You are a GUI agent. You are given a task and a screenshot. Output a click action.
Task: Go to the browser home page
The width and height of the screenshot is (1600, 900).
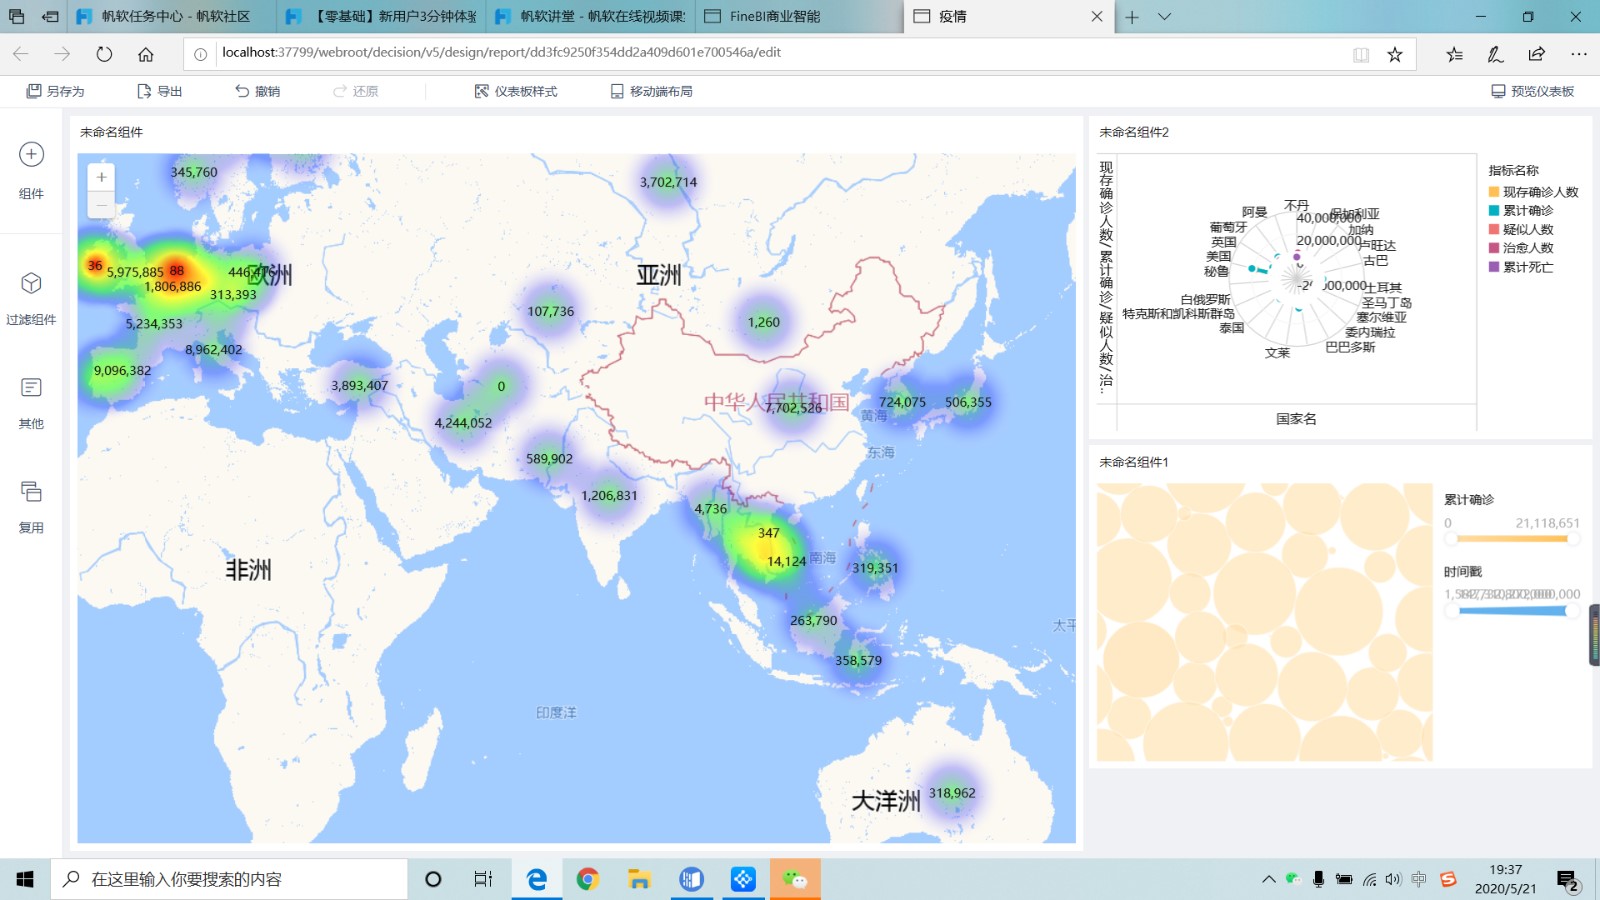coord(146,54)
